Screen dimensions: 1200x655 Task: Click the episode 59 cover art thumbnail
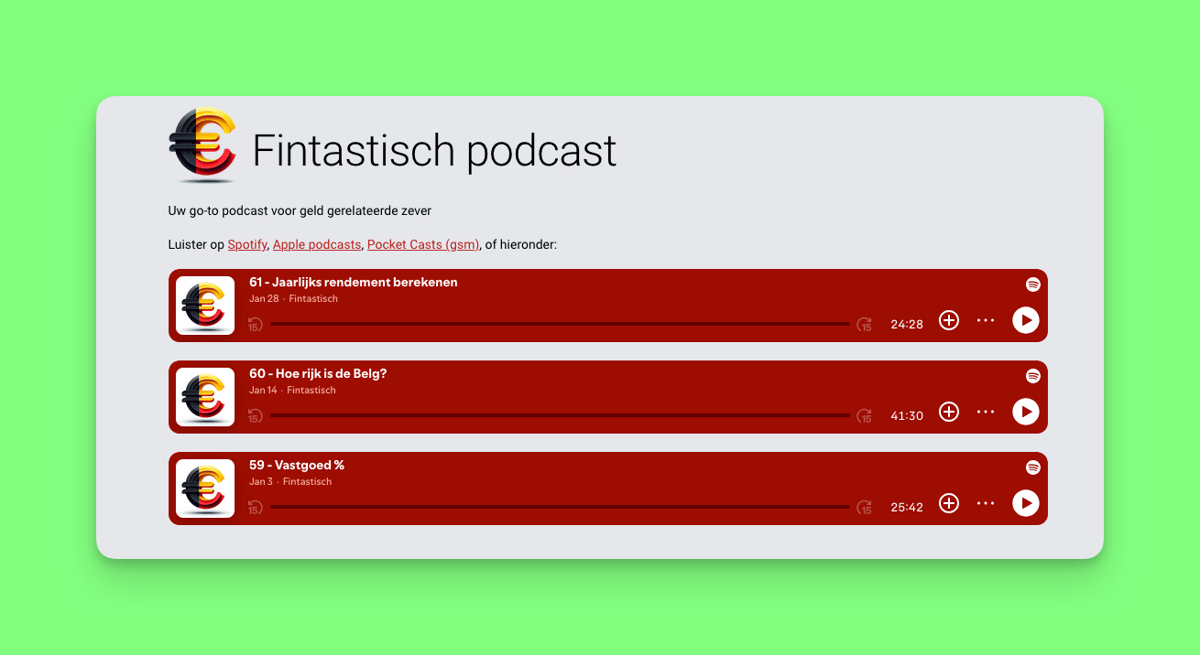[205, 488]
